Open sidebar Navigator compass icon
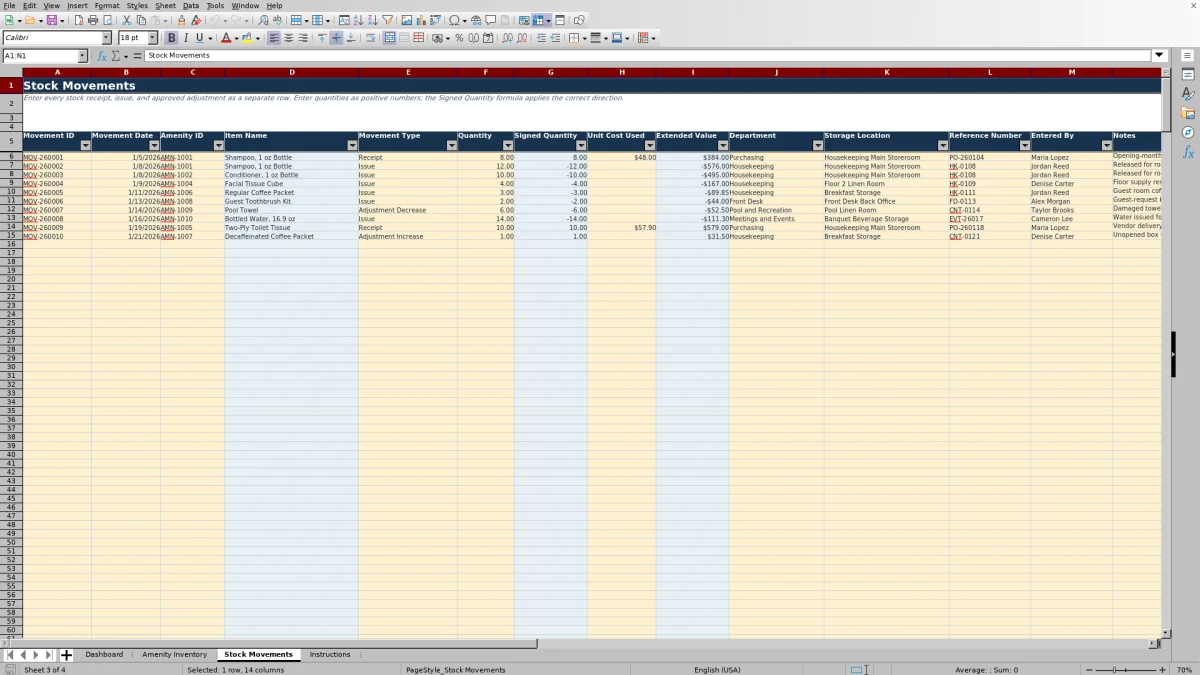Viewport: 1200px width, 675px height. point(1188,132)
